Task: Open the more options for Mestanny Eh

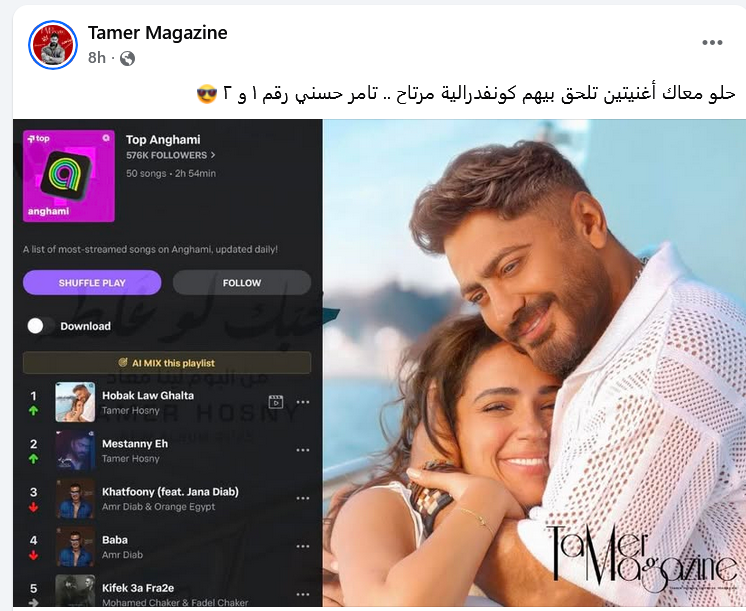Action: [303, 450]
